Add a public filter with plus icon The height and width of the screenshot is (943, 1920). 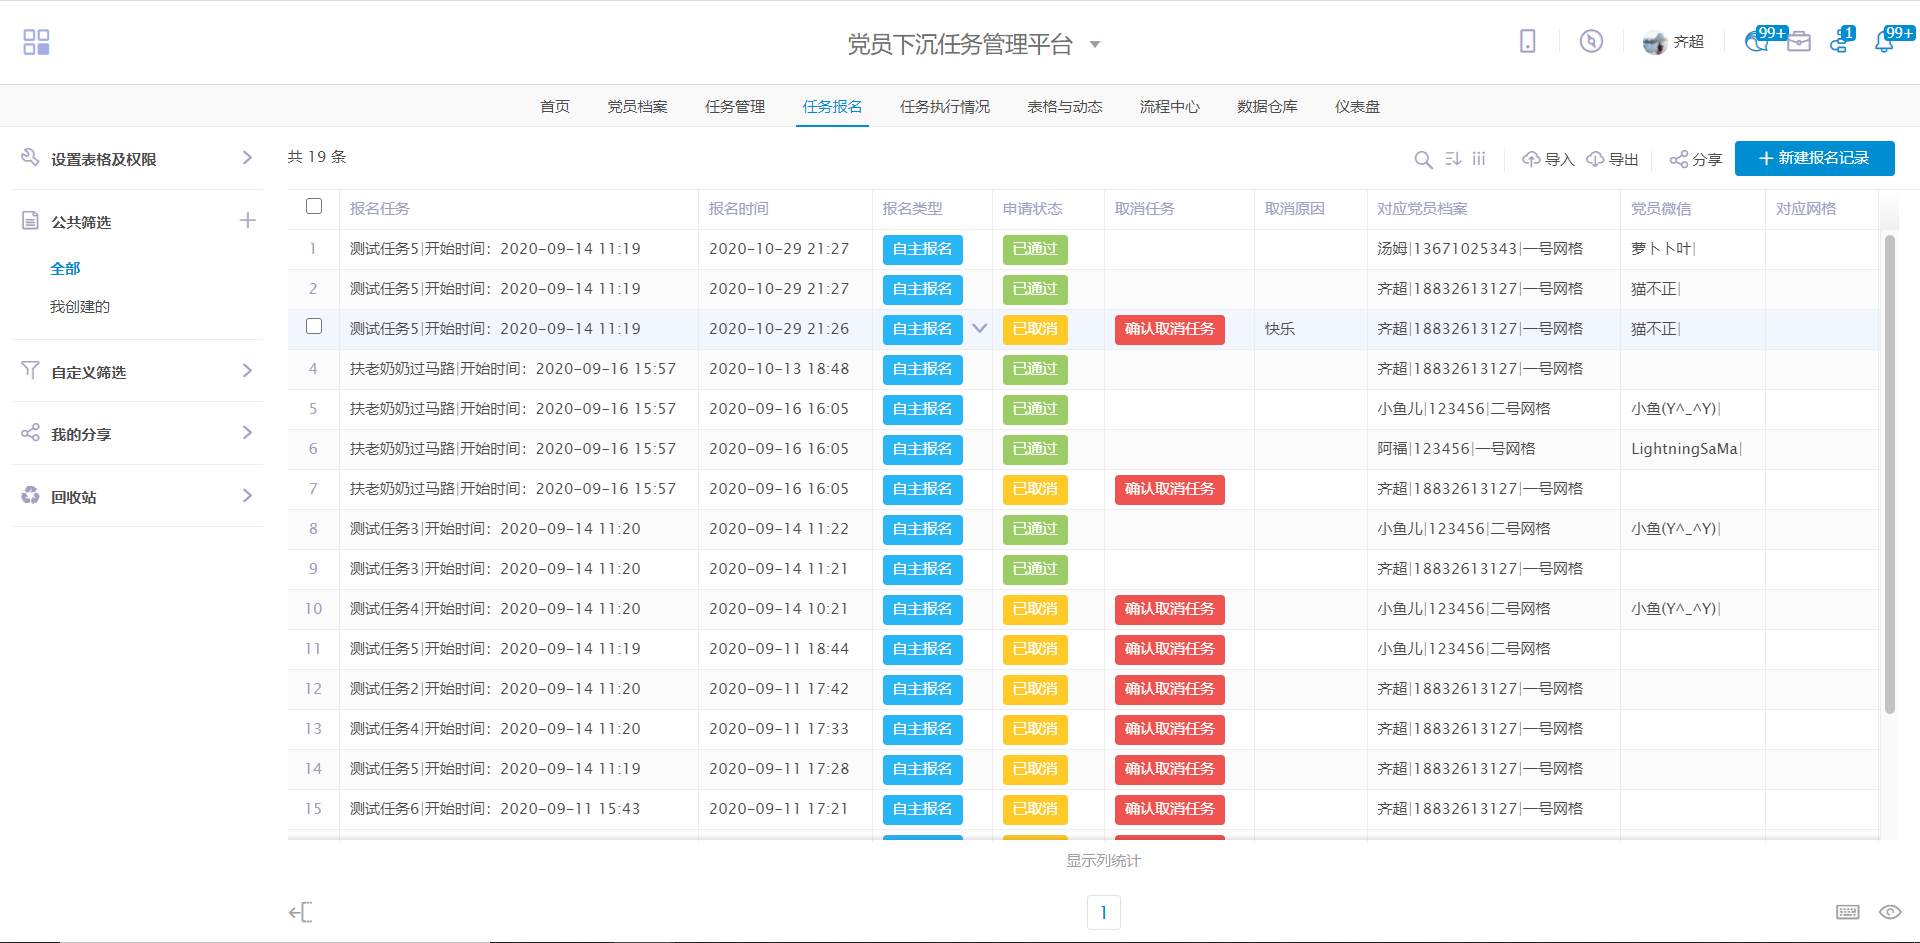pos(248,221)
